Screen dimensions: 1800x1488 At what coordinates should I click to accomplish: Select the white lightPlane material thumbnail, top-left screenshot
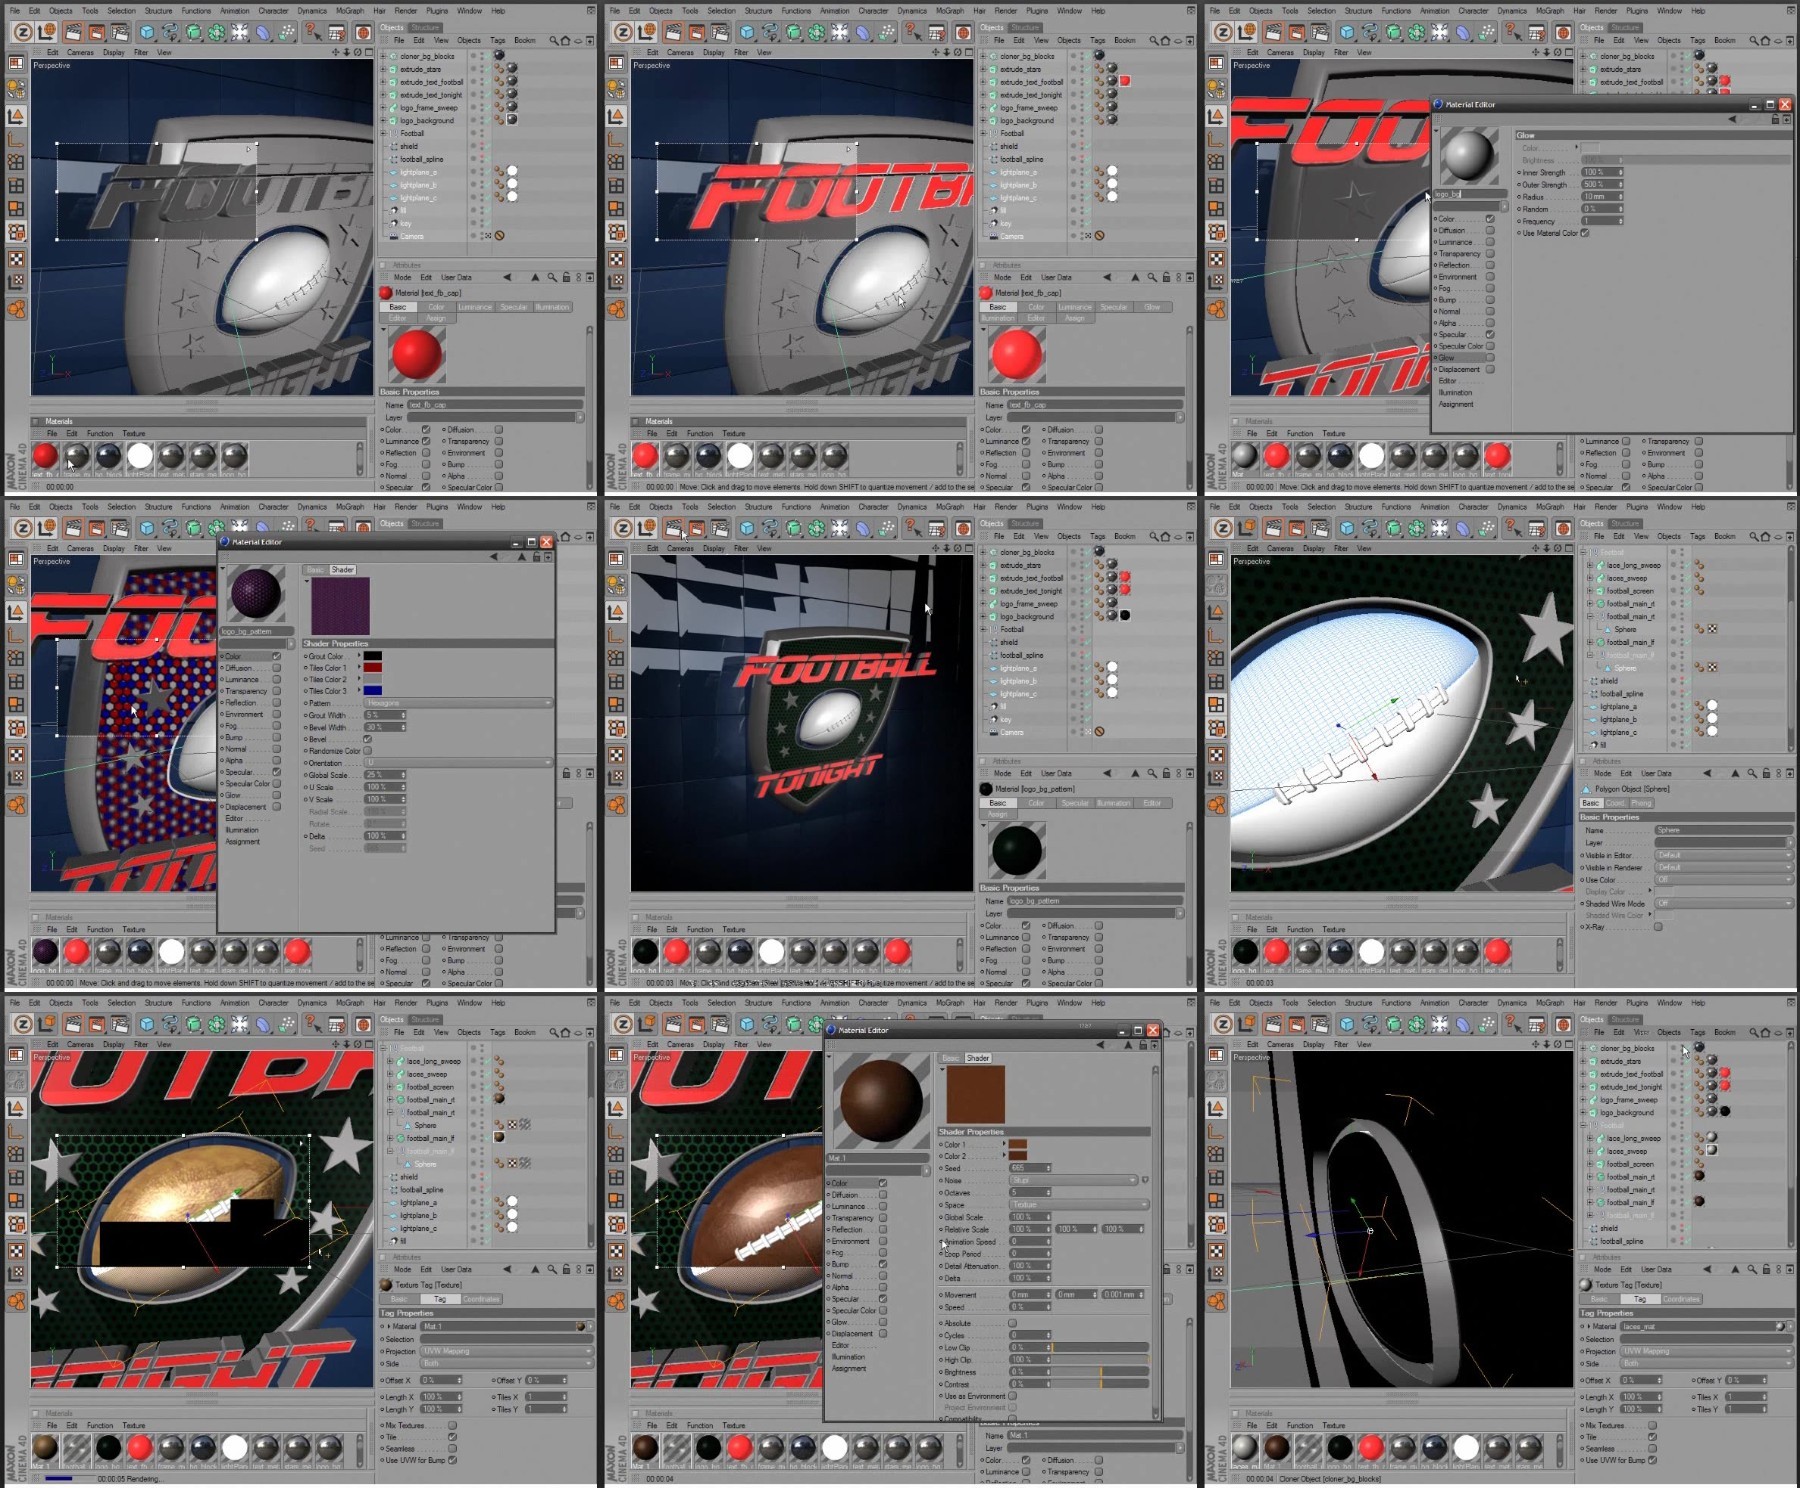[x=140, y=457]
